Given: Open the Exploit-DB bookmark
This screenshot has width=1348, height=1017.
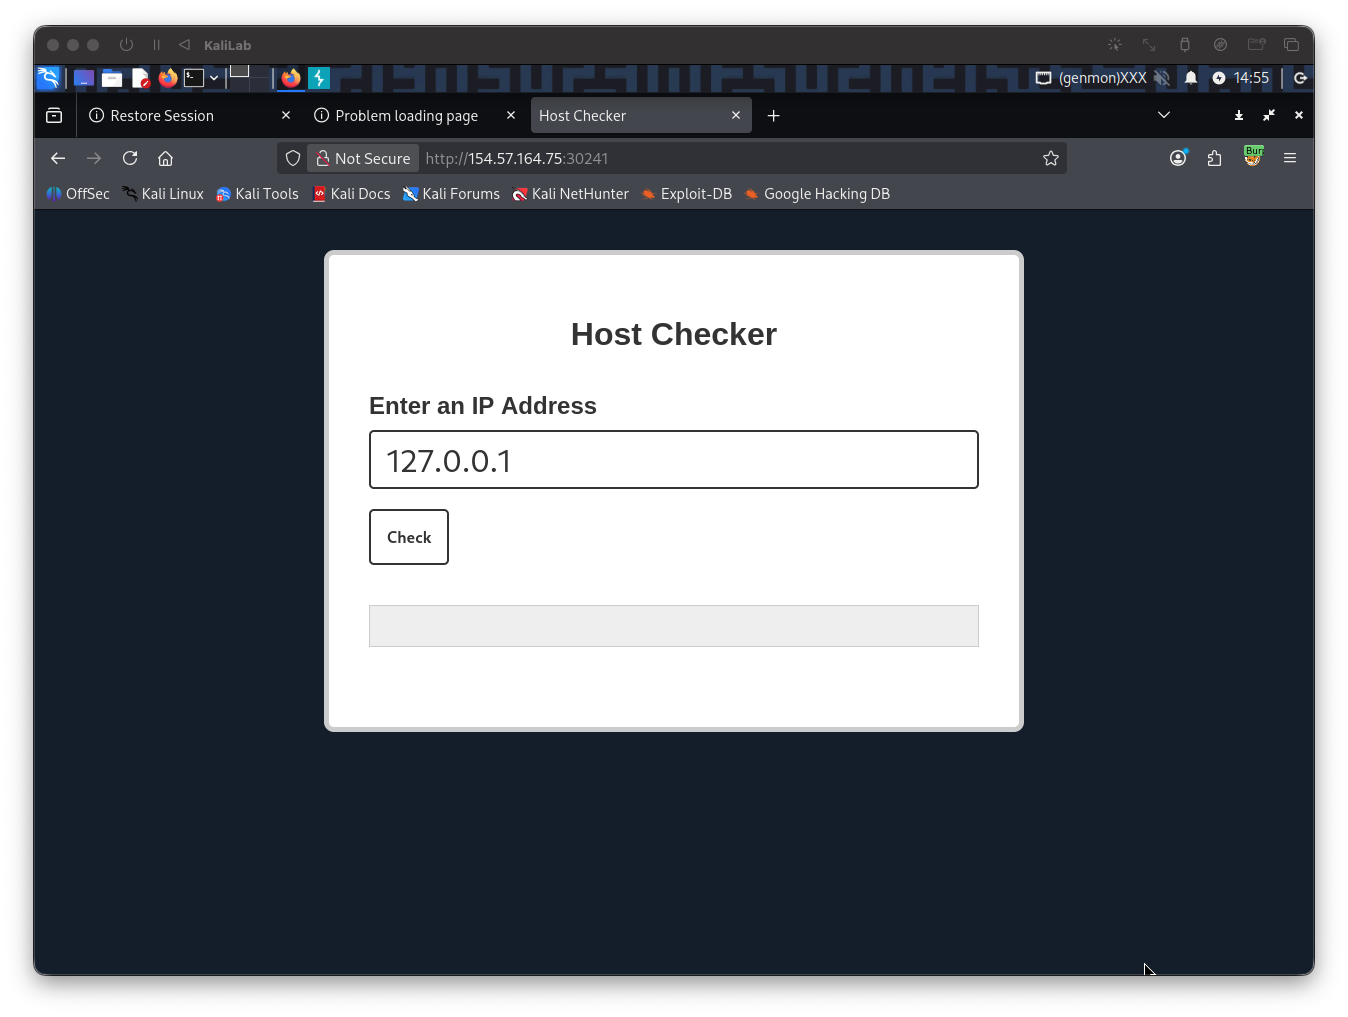Looking at the screenshot, I should 687,194.
